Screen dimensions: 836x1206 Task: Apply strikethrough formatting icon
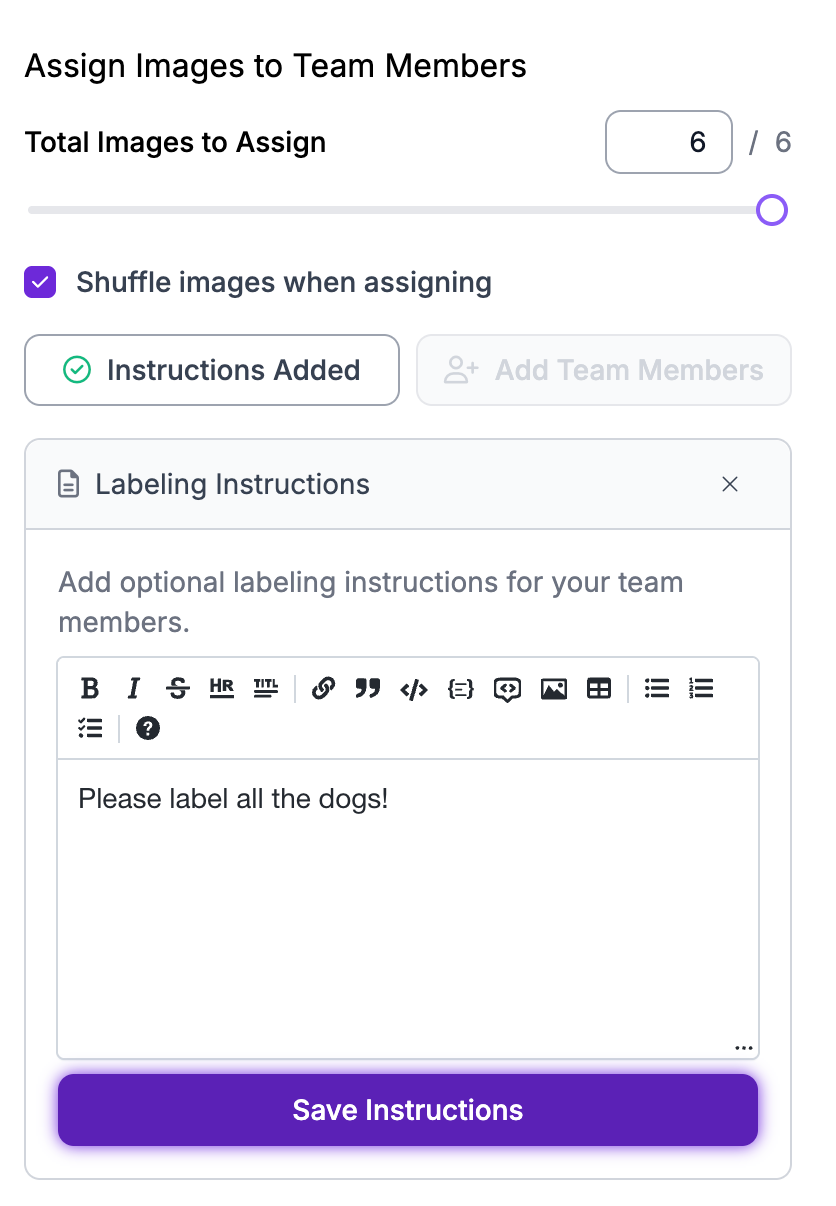178,688
